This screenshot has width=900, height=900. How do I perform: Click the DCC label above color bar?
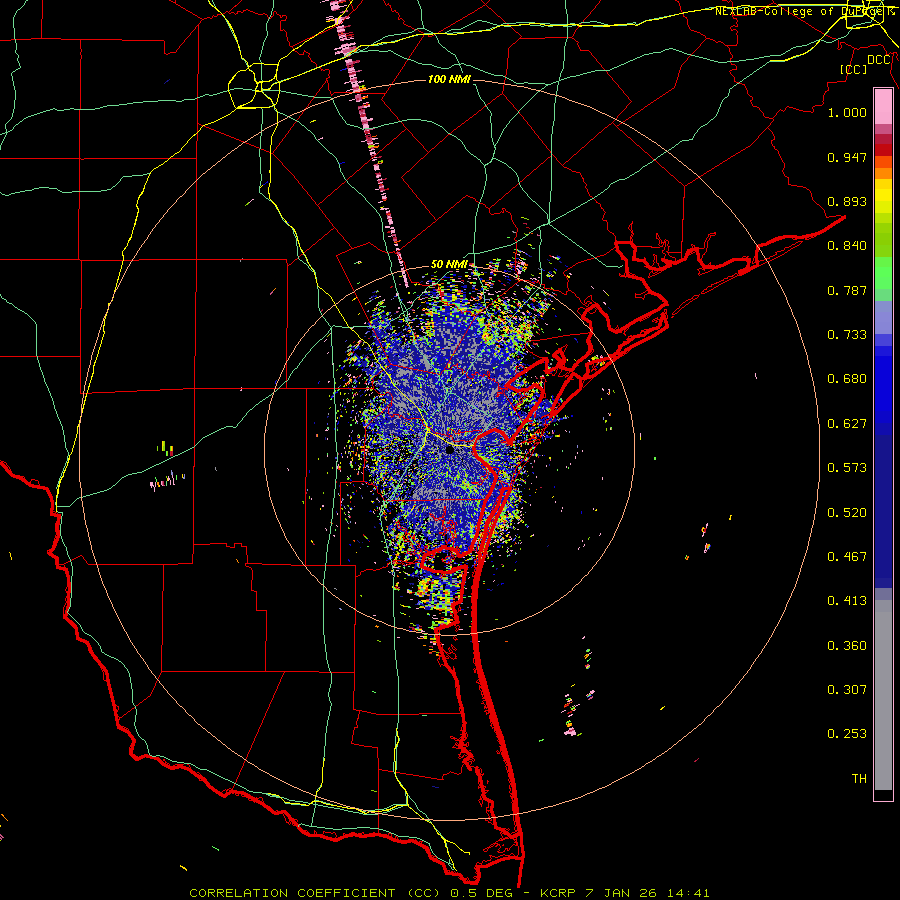coord(879,60)
